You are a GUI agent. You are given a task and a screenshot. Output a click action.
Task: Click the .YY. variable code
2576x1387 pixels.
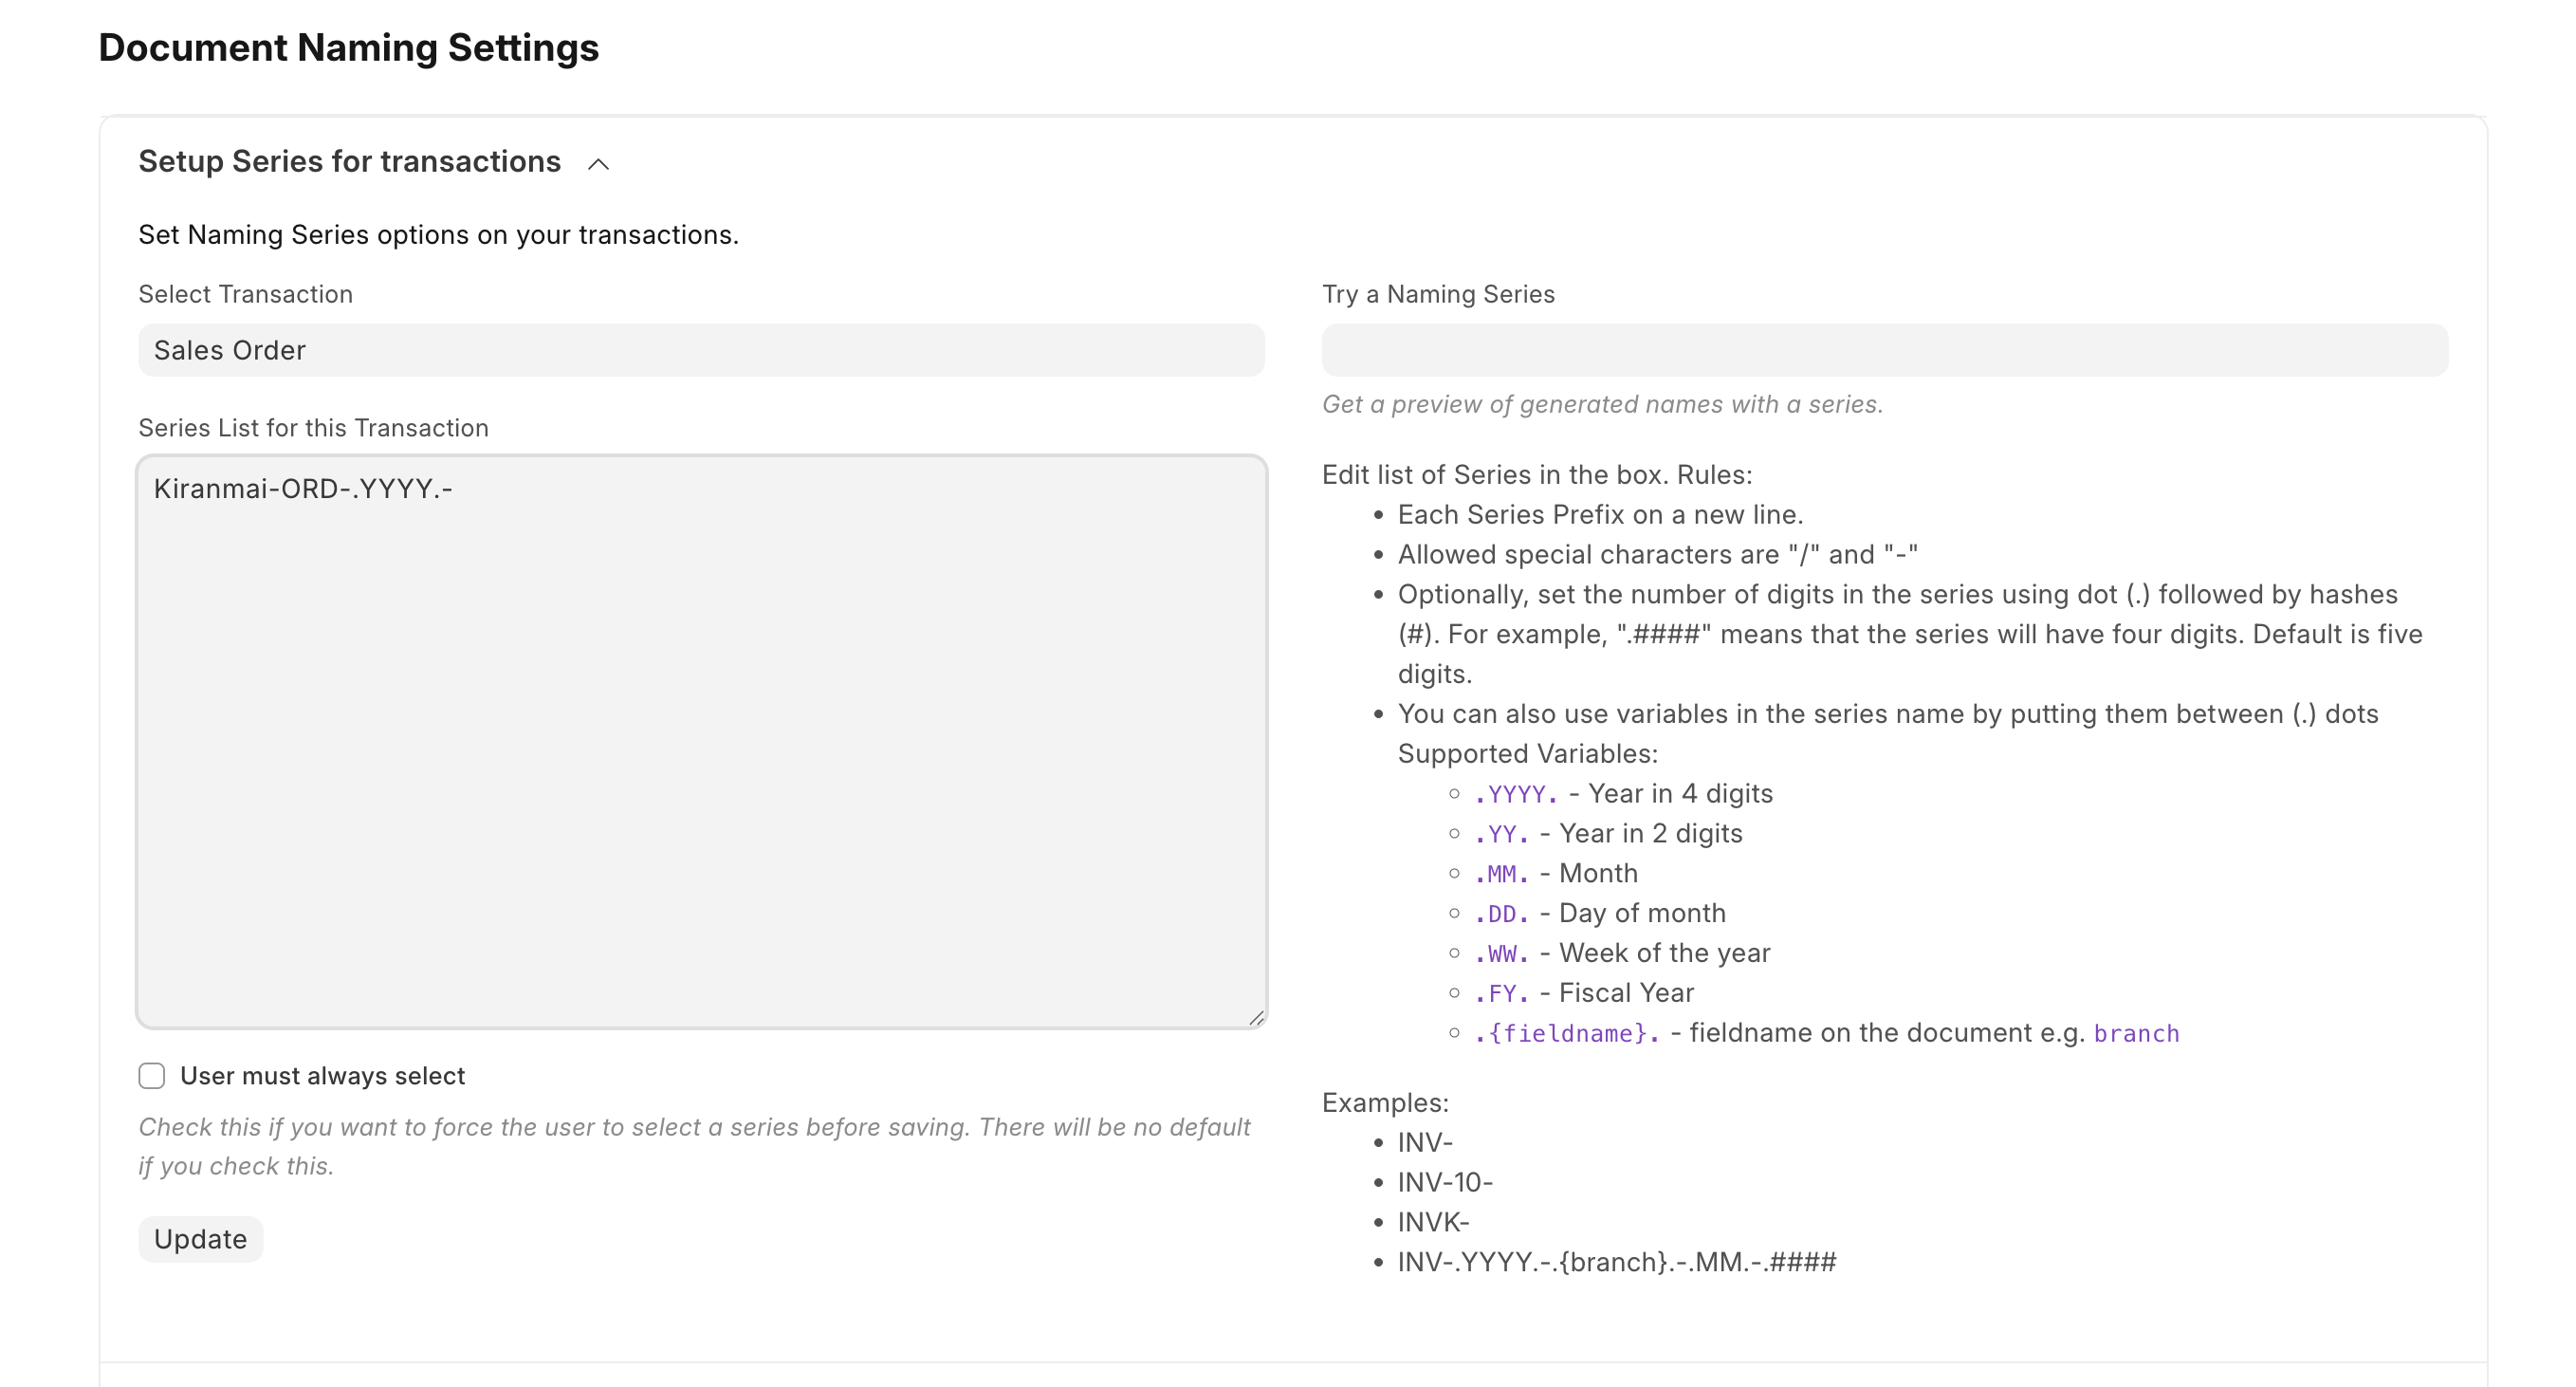[1501, 834]
